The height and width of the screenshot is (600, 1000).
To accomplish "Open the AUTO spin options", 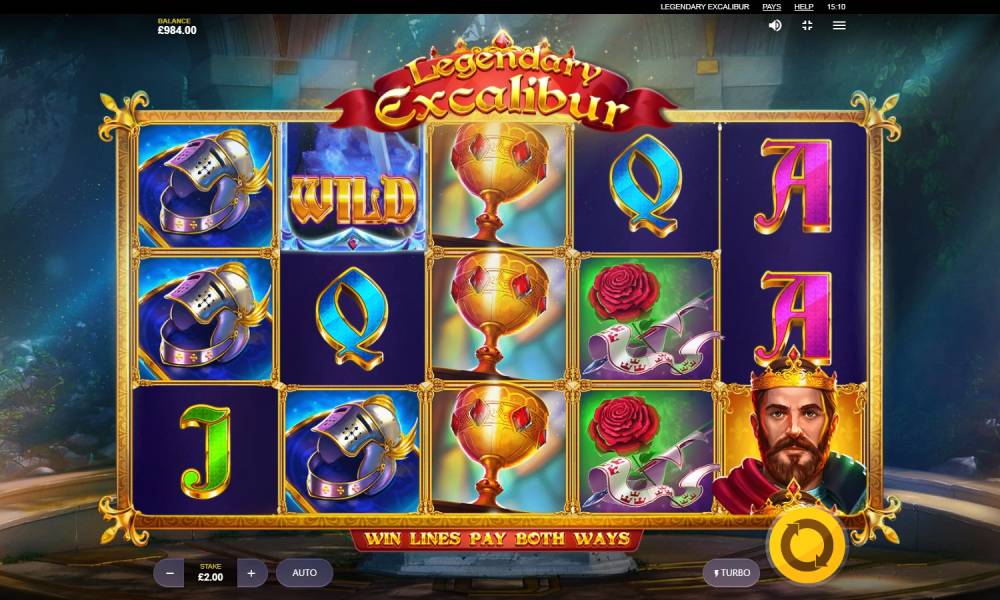I will click(304, 573).
